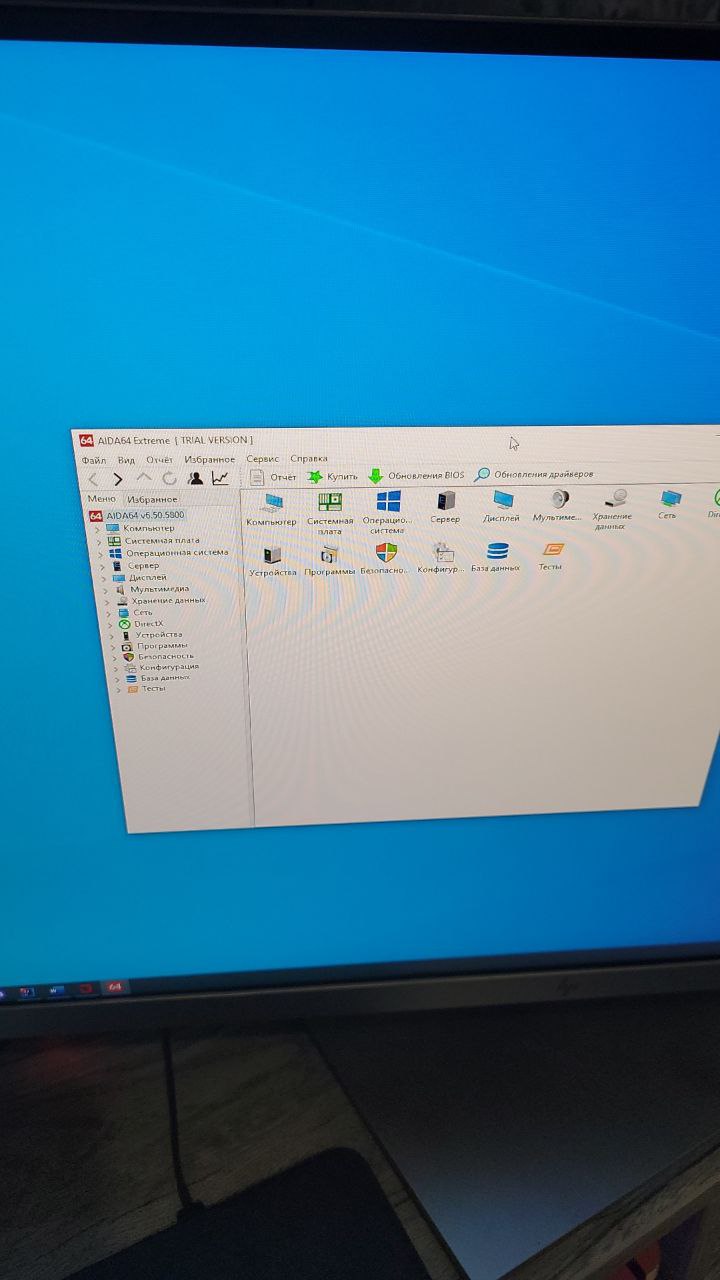Click the user silhouette icon in the toolbar
This screenshot has height=1280, width=720.
(195, 478)
